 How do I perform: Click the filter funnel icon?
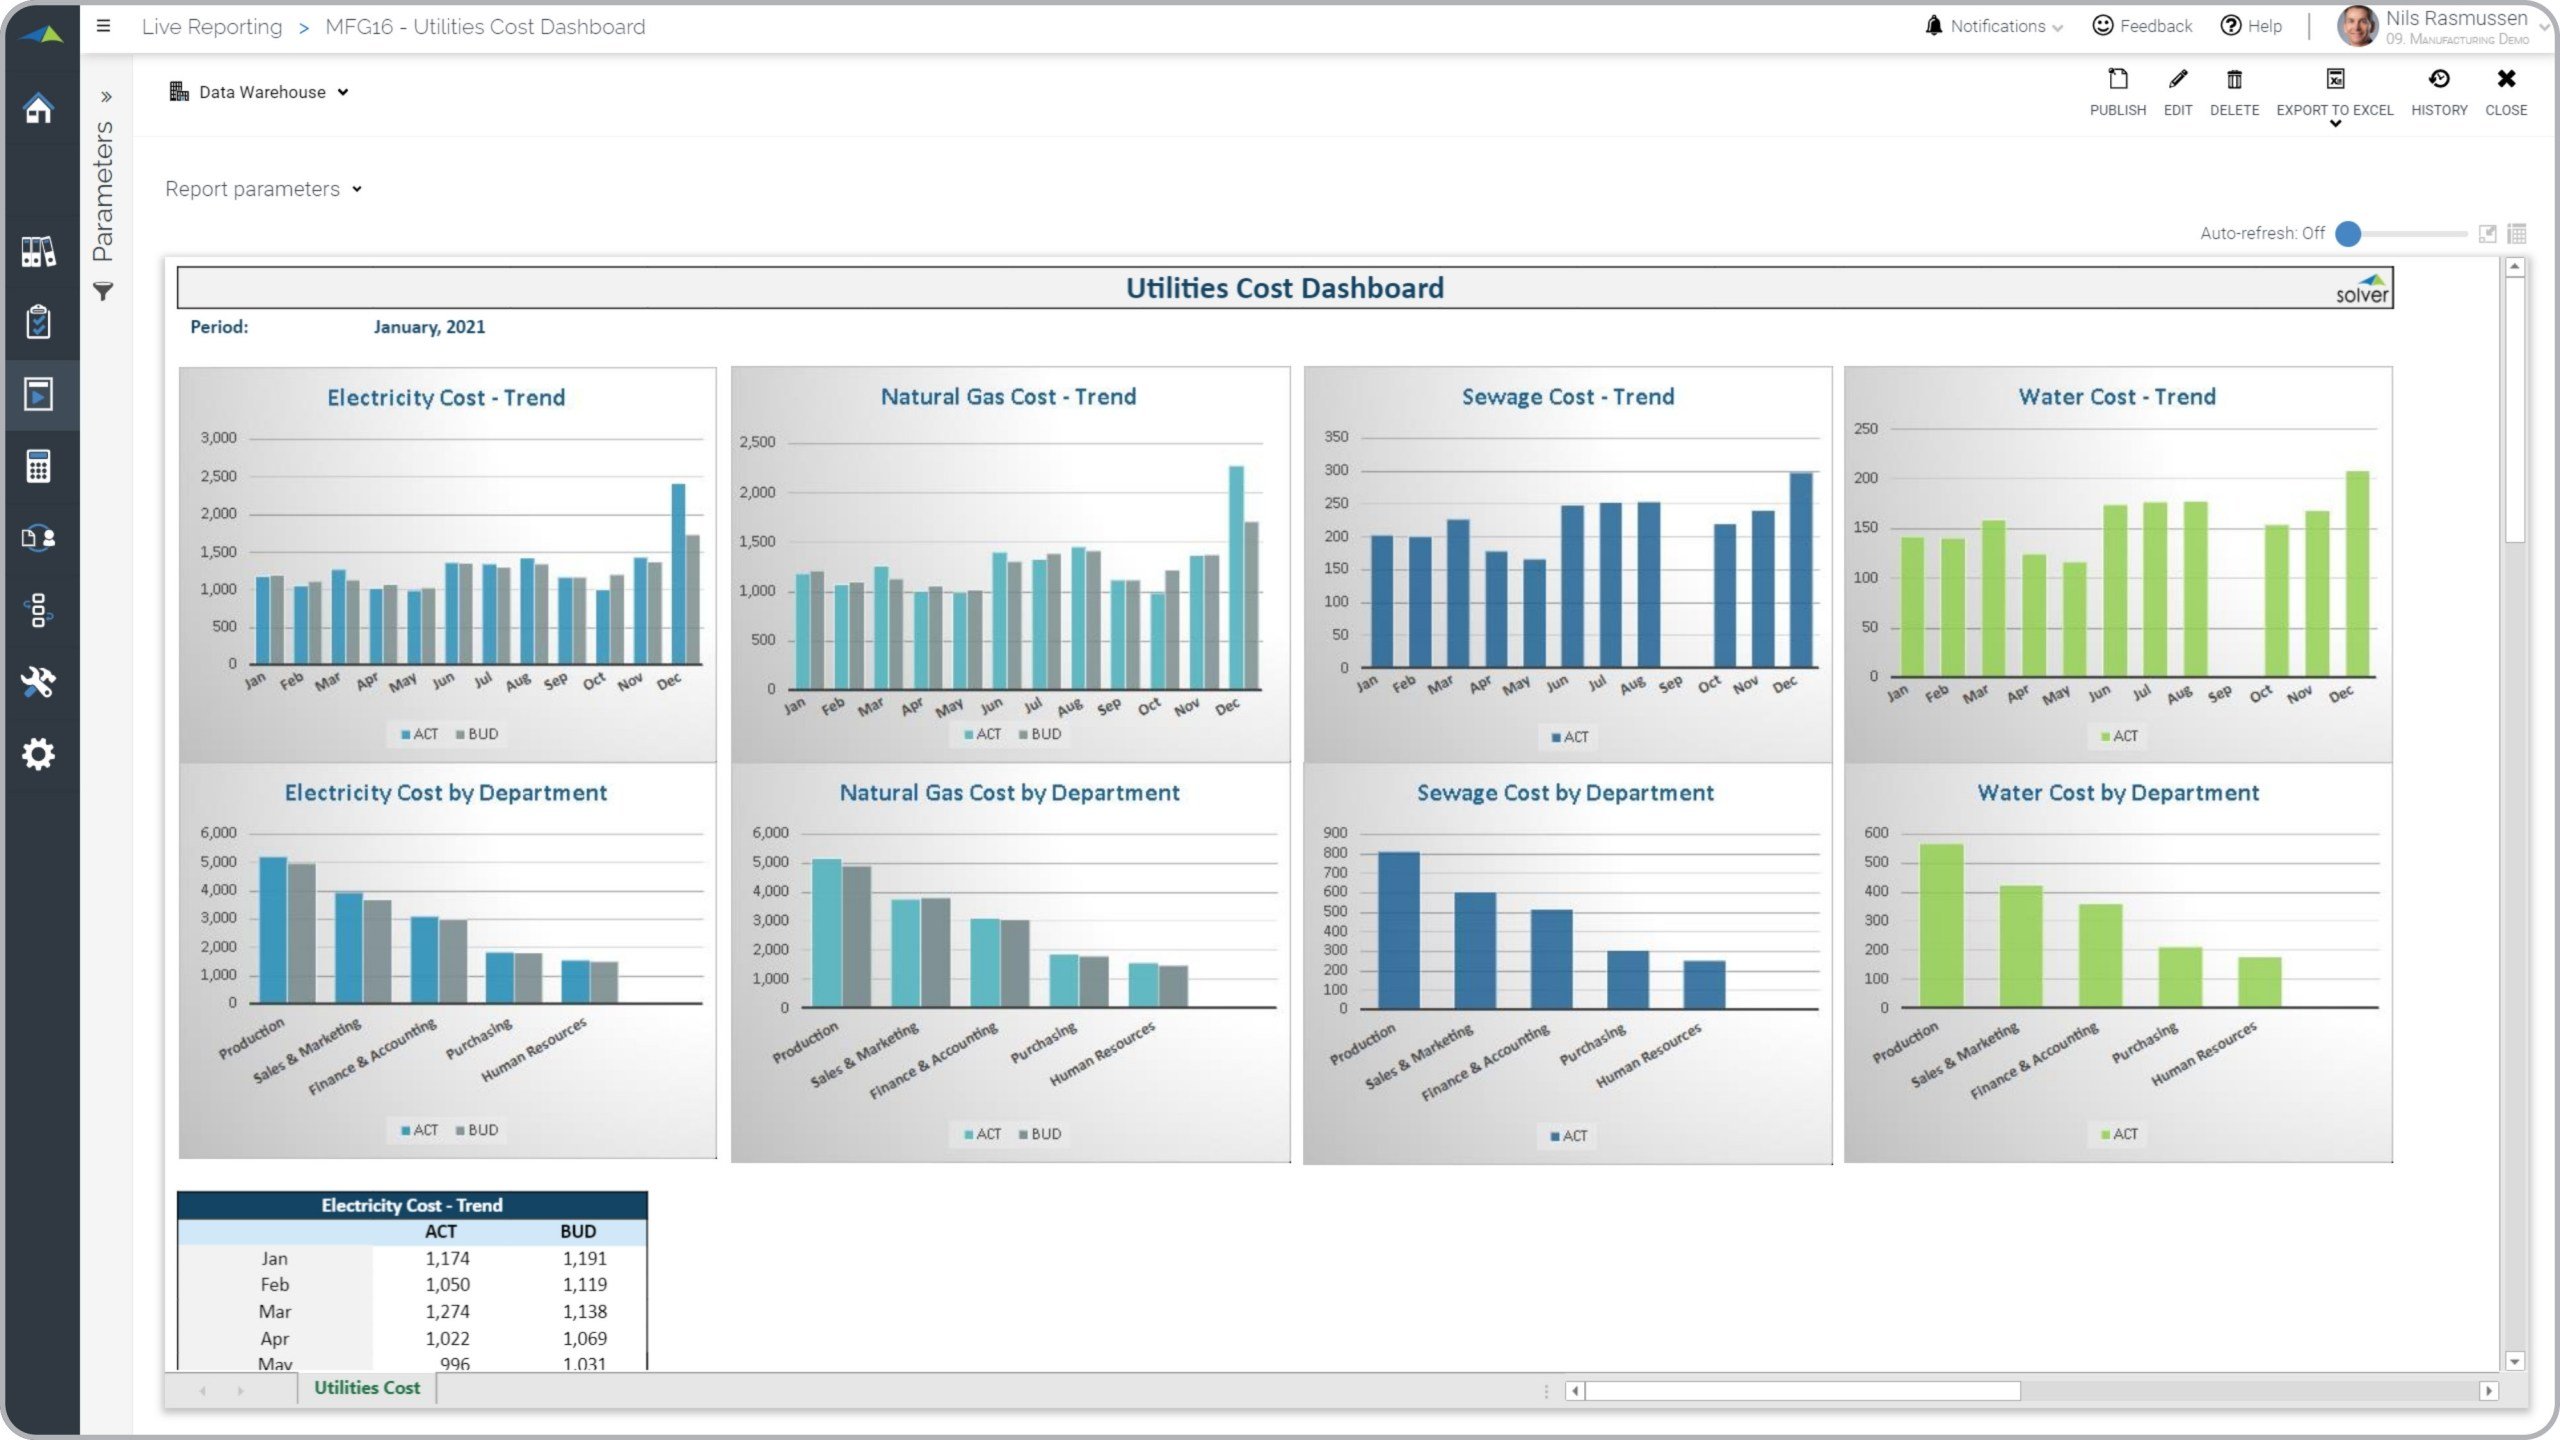pos(103,292)
